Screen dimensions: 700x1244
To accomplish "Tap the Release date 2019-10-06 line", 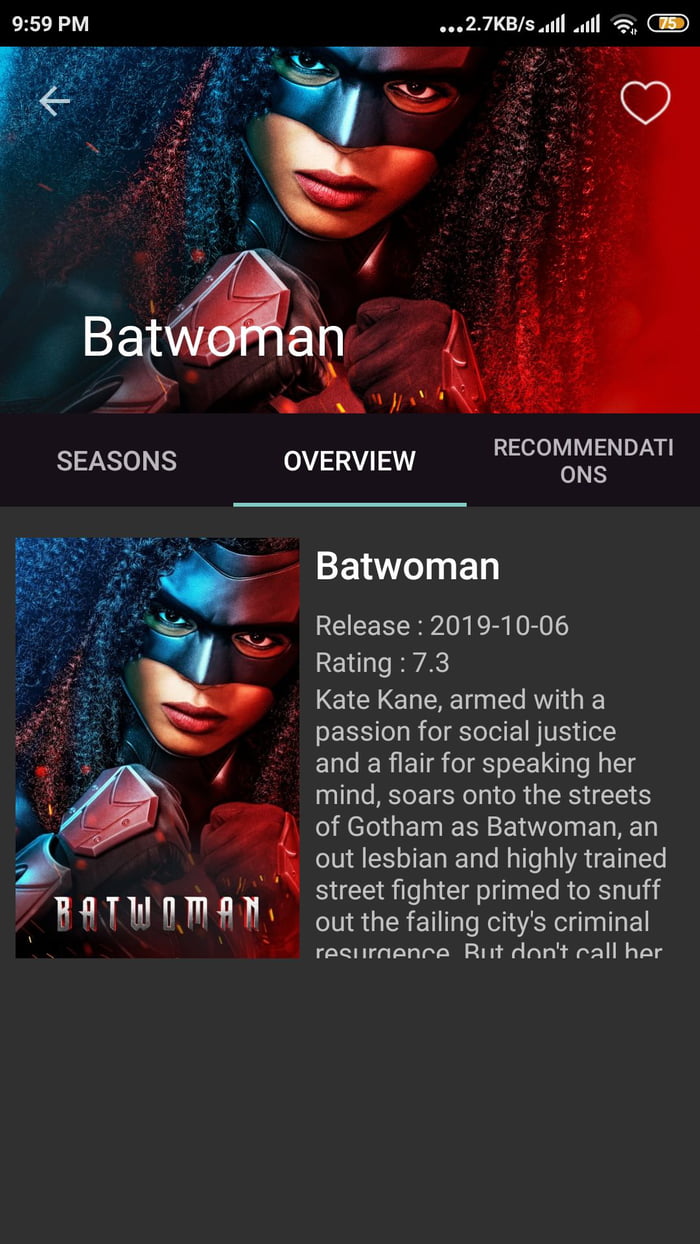I will tap(442, 626).
